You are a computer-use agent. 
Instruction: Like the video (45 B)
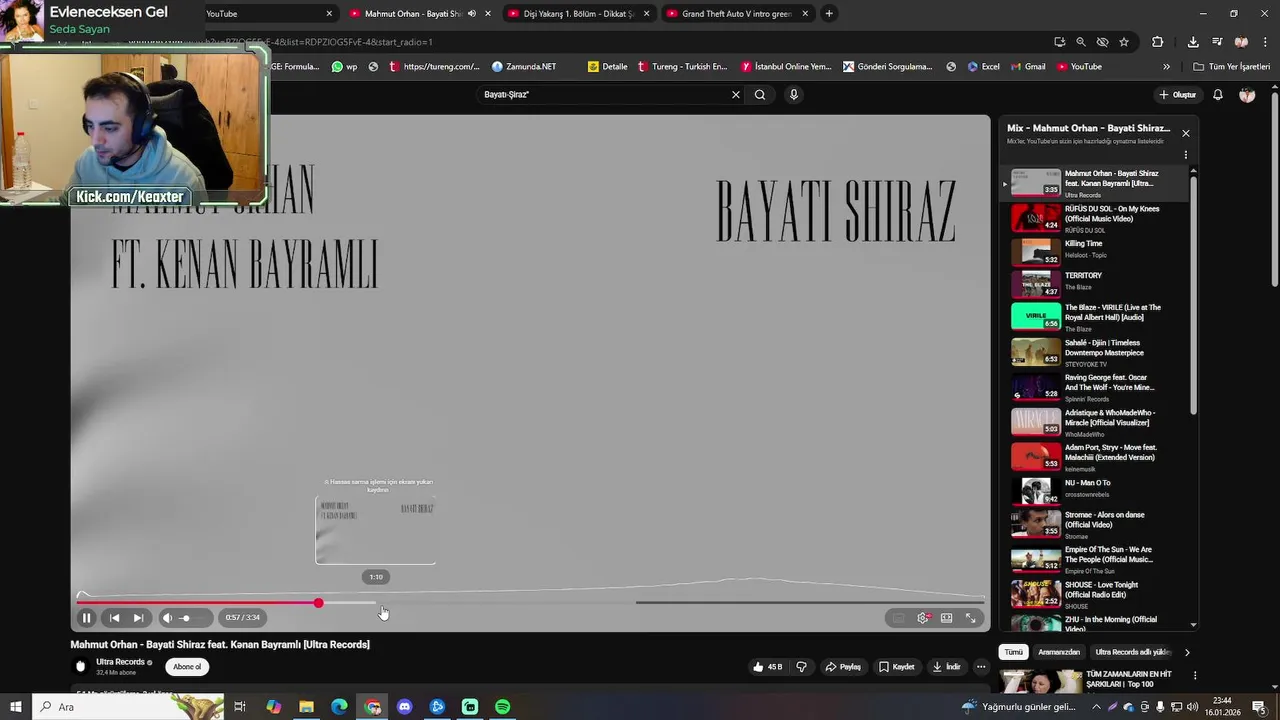point(768,667)
